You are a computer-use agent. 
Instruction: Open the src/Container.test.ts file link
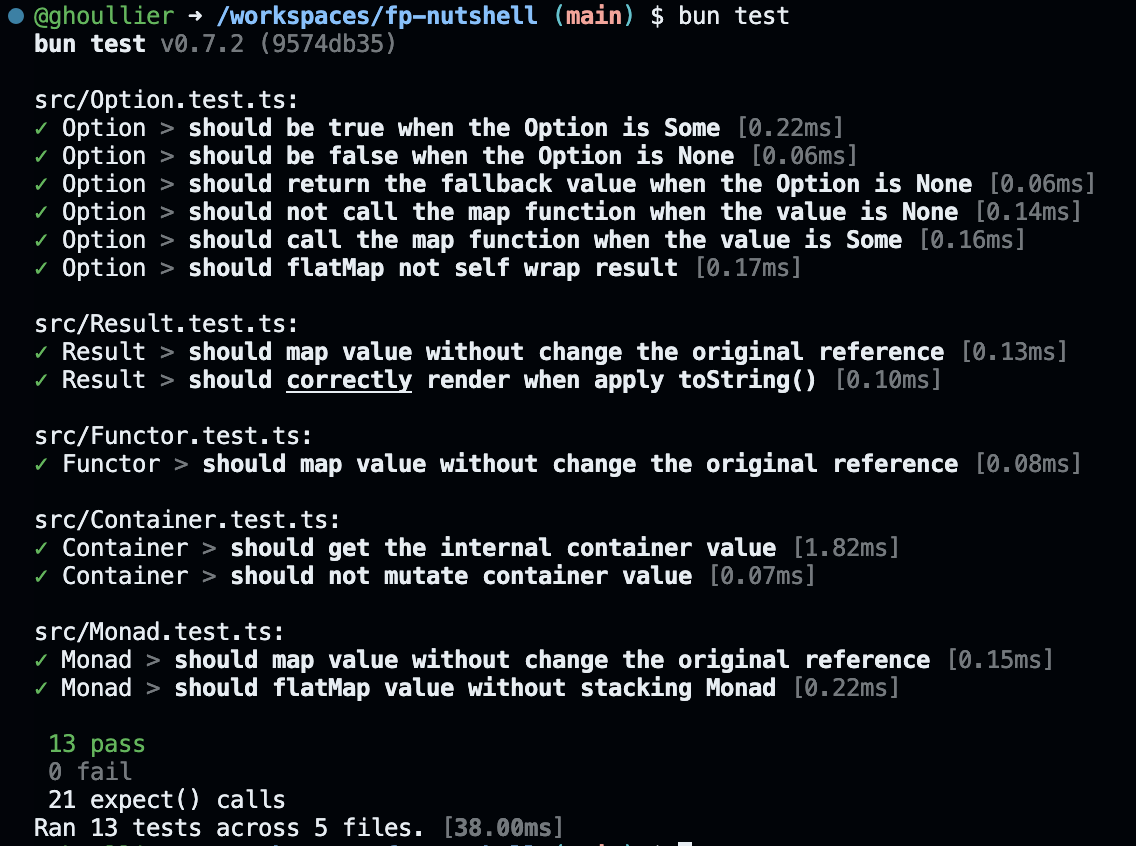click(186, 520)
